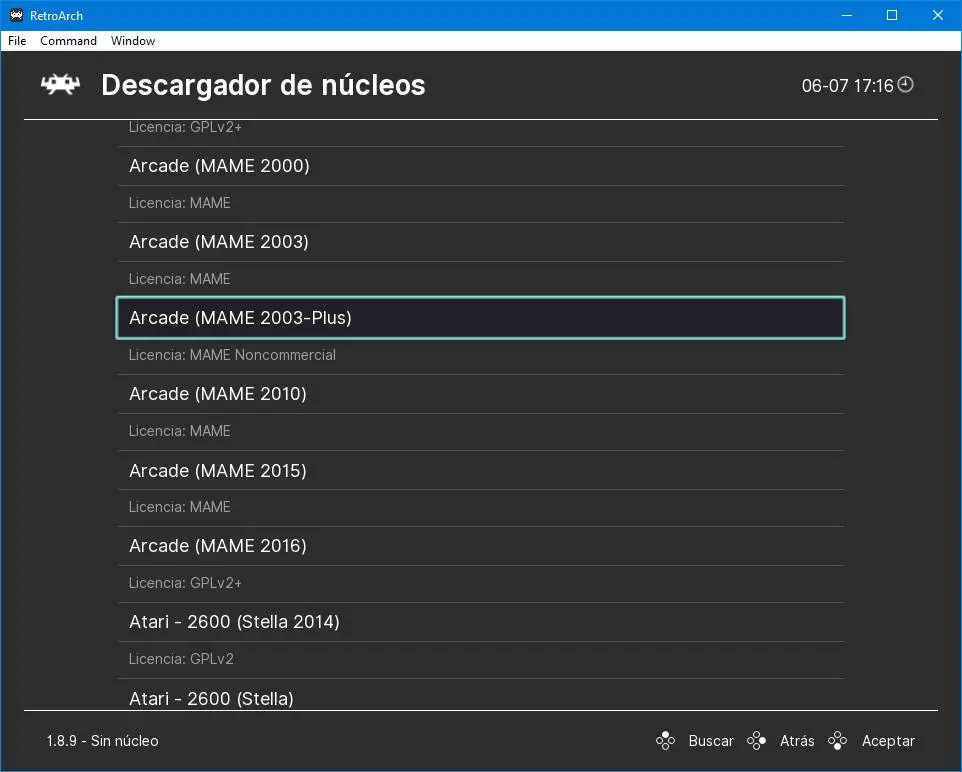This screenshot has width=962, height=772.
Task: Select the Arcade (MAME 2015) core
Action: tap(480, 471)
